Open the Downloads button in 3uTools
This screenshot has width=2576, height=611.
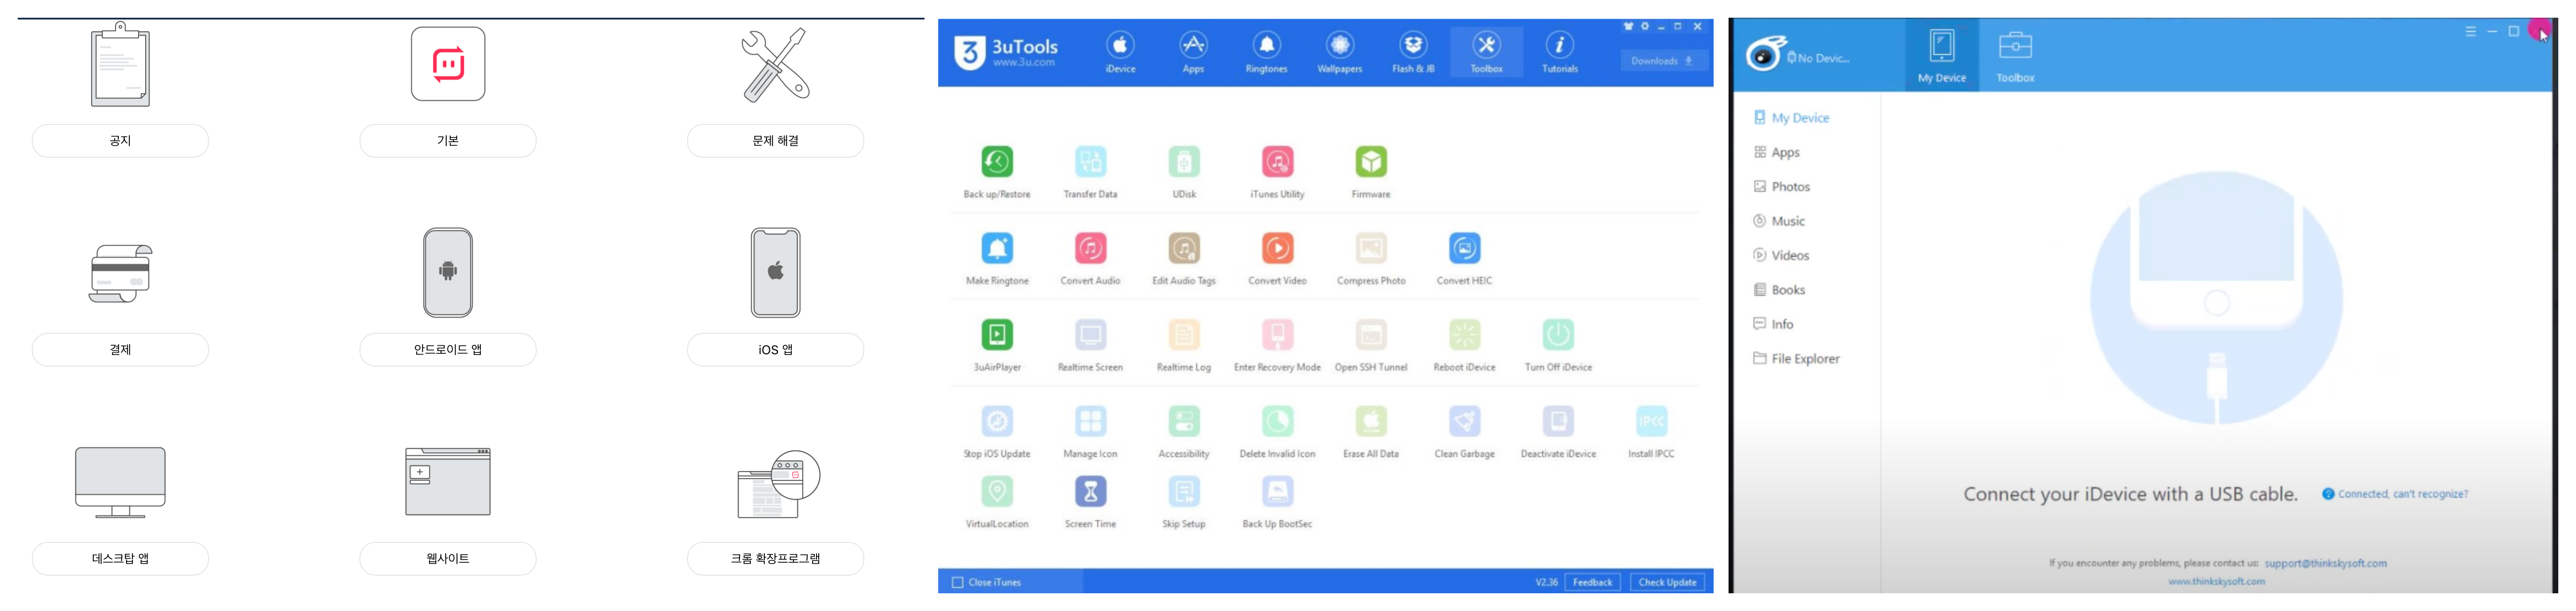coord(1664,61)
